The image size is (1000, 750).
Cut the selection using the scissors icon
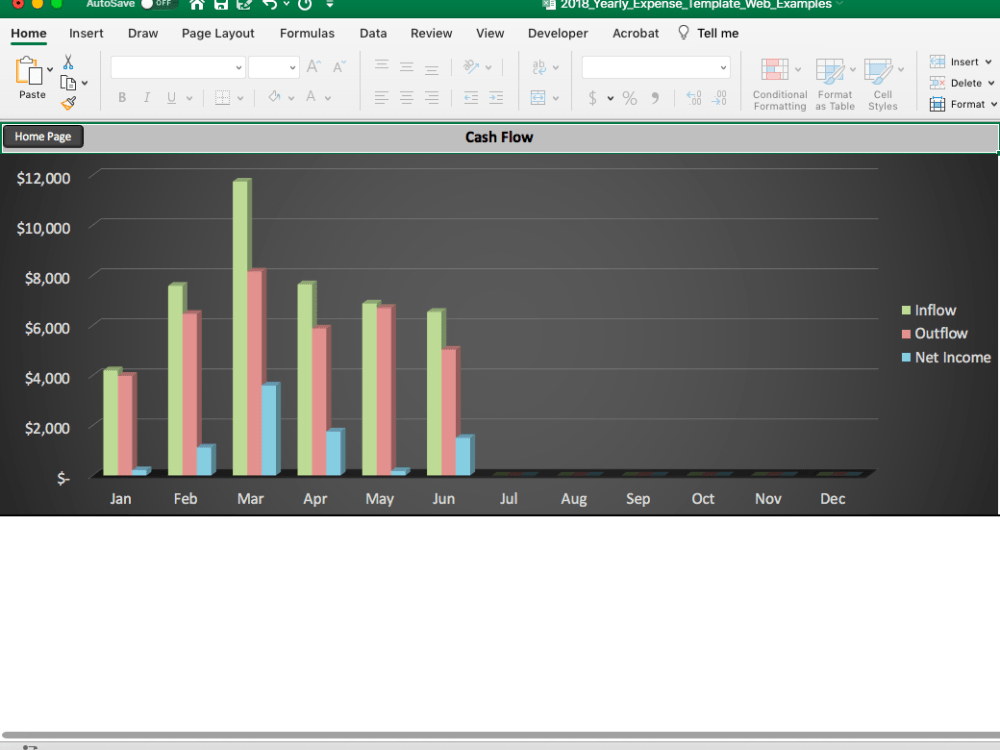(x=68, y=62)
